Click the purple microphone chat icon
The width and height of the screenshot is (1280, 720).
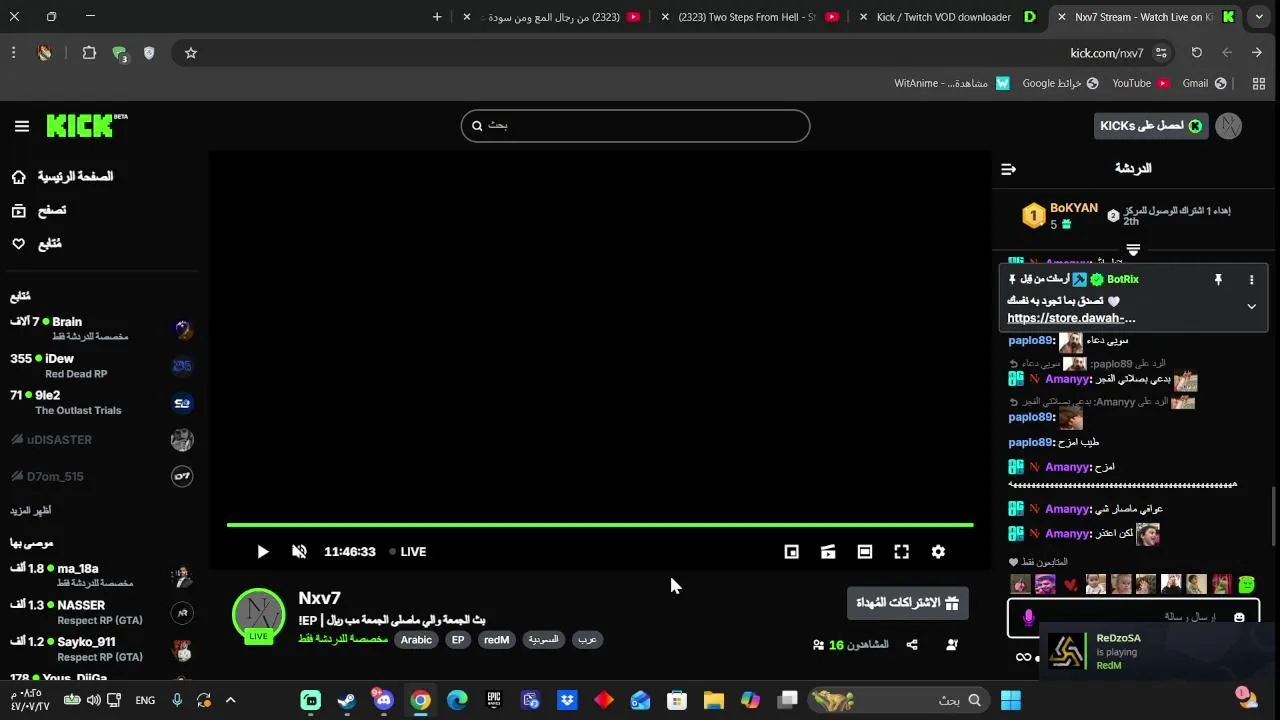pos(1028,618)
